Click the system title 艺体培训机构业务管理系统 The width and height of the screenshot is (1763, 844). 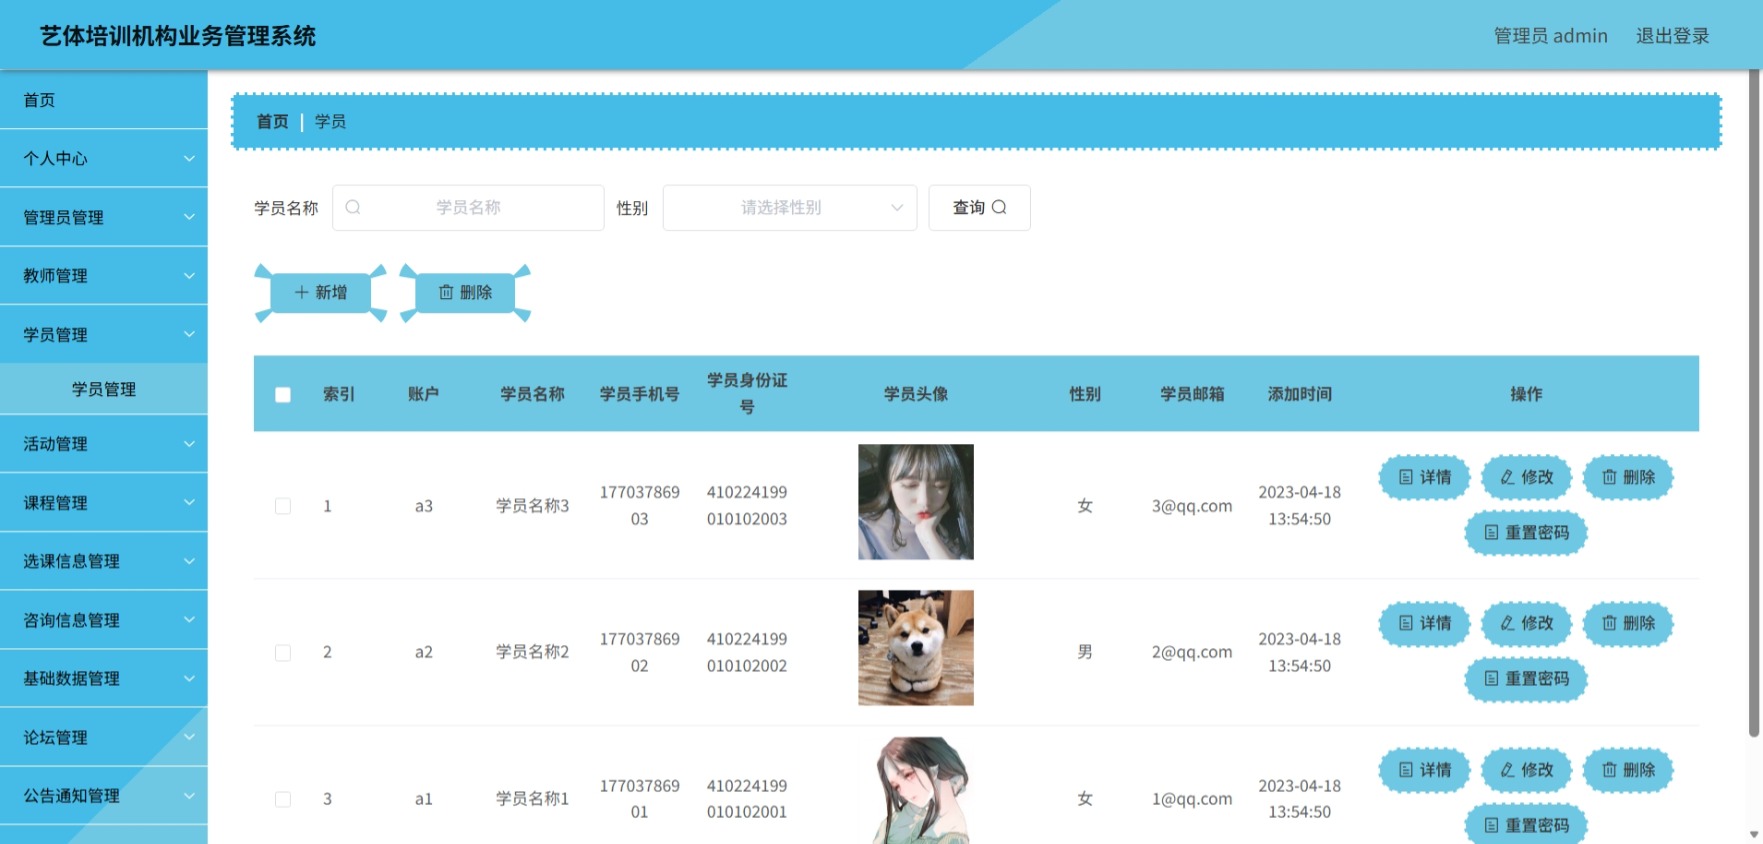178,36
